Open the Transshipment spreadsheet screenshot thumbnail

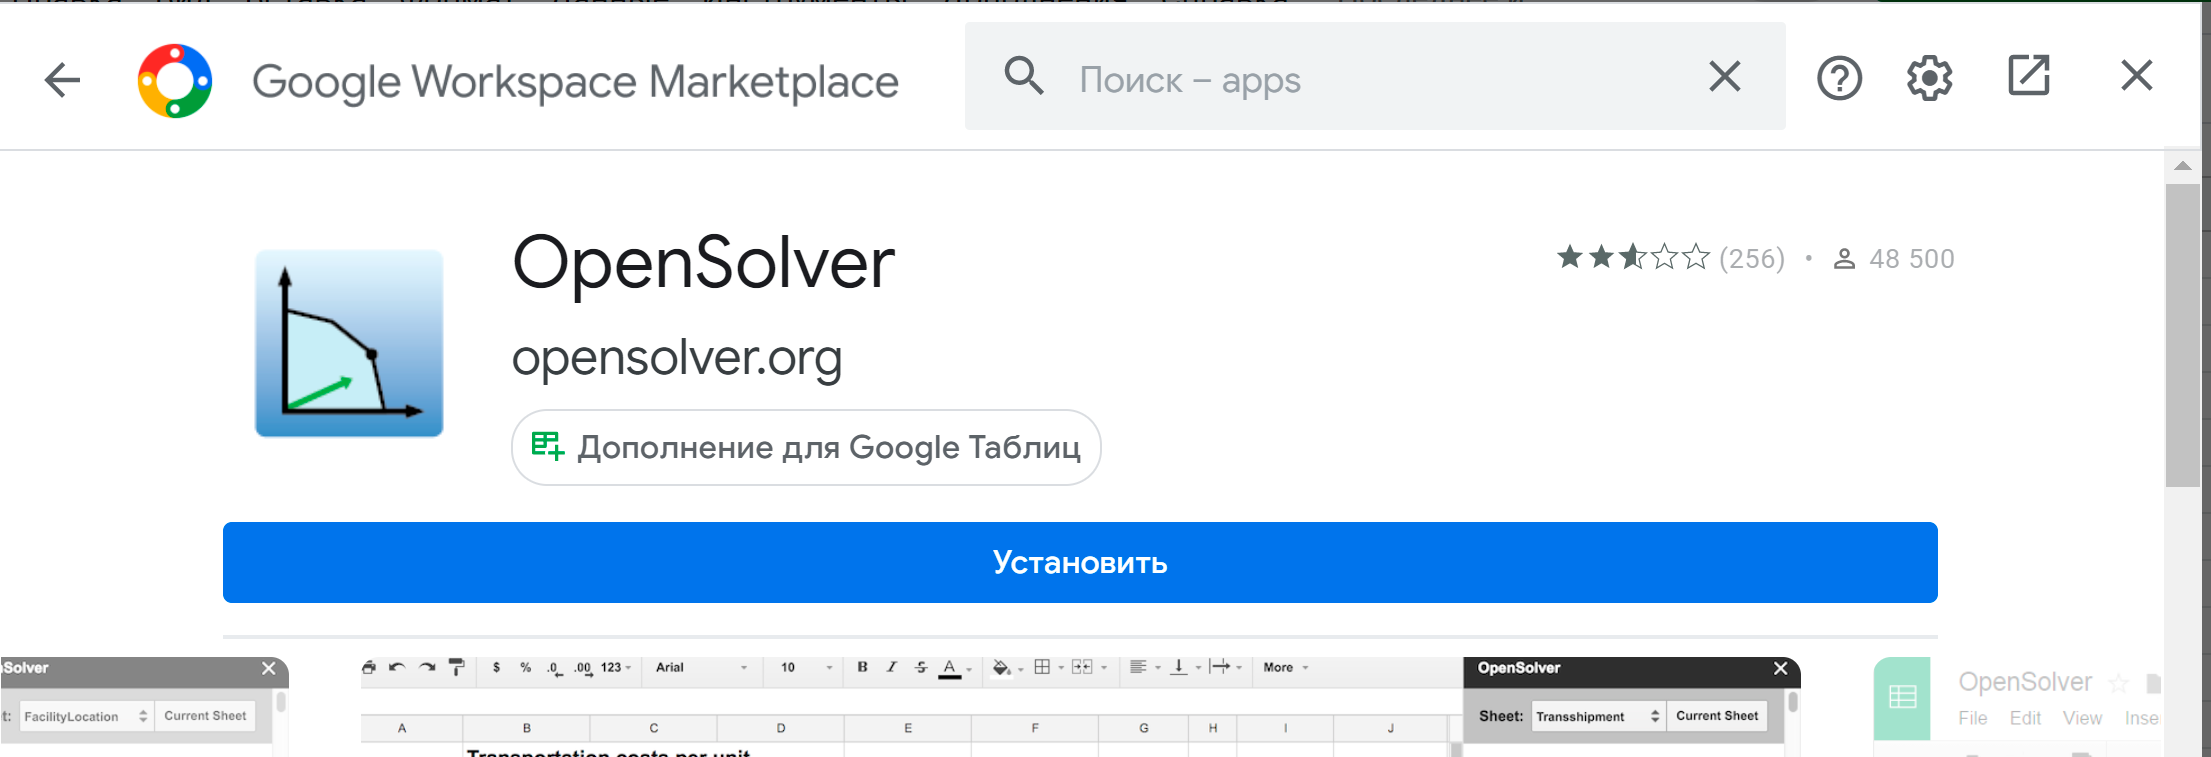(1081, 706)
